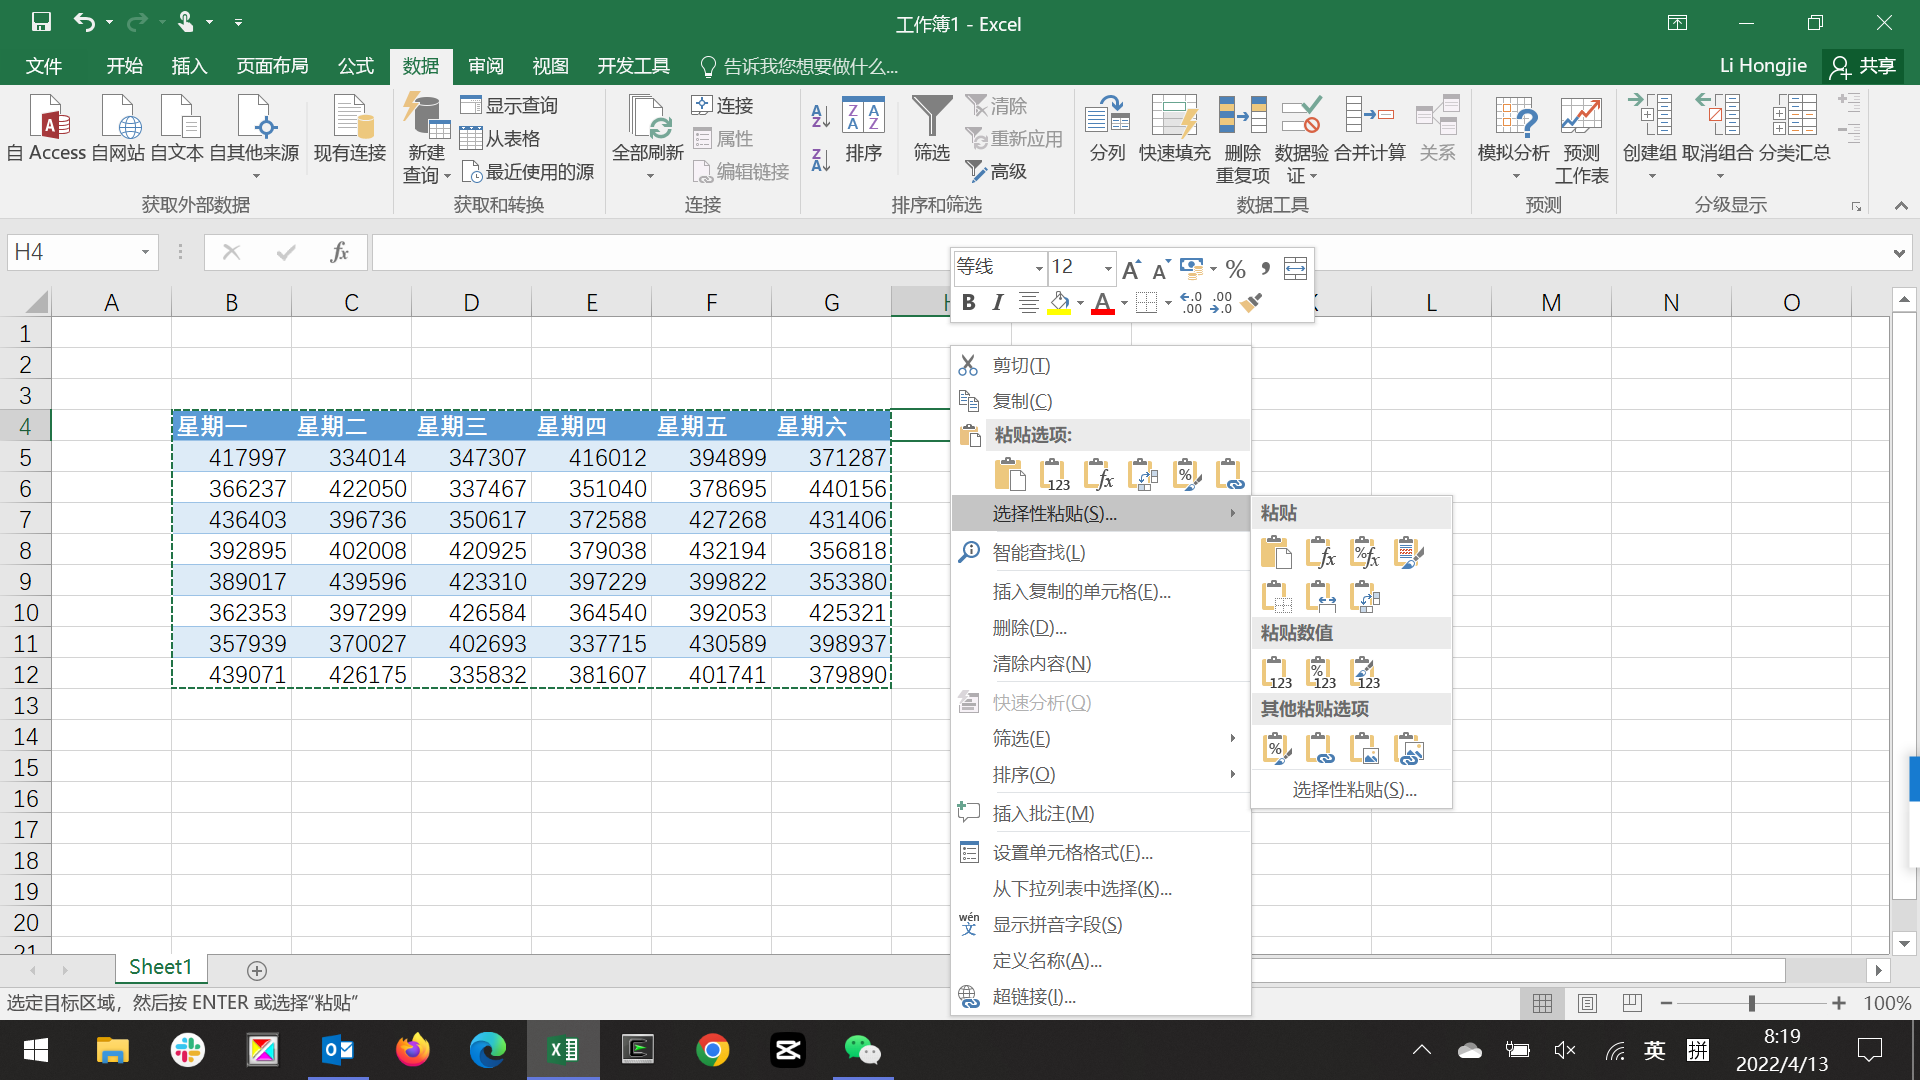The height and width of the screenshot is (1080, 1920).
Task: Click the Format Painter brush in the mini toolbar
Action: 1251,303
